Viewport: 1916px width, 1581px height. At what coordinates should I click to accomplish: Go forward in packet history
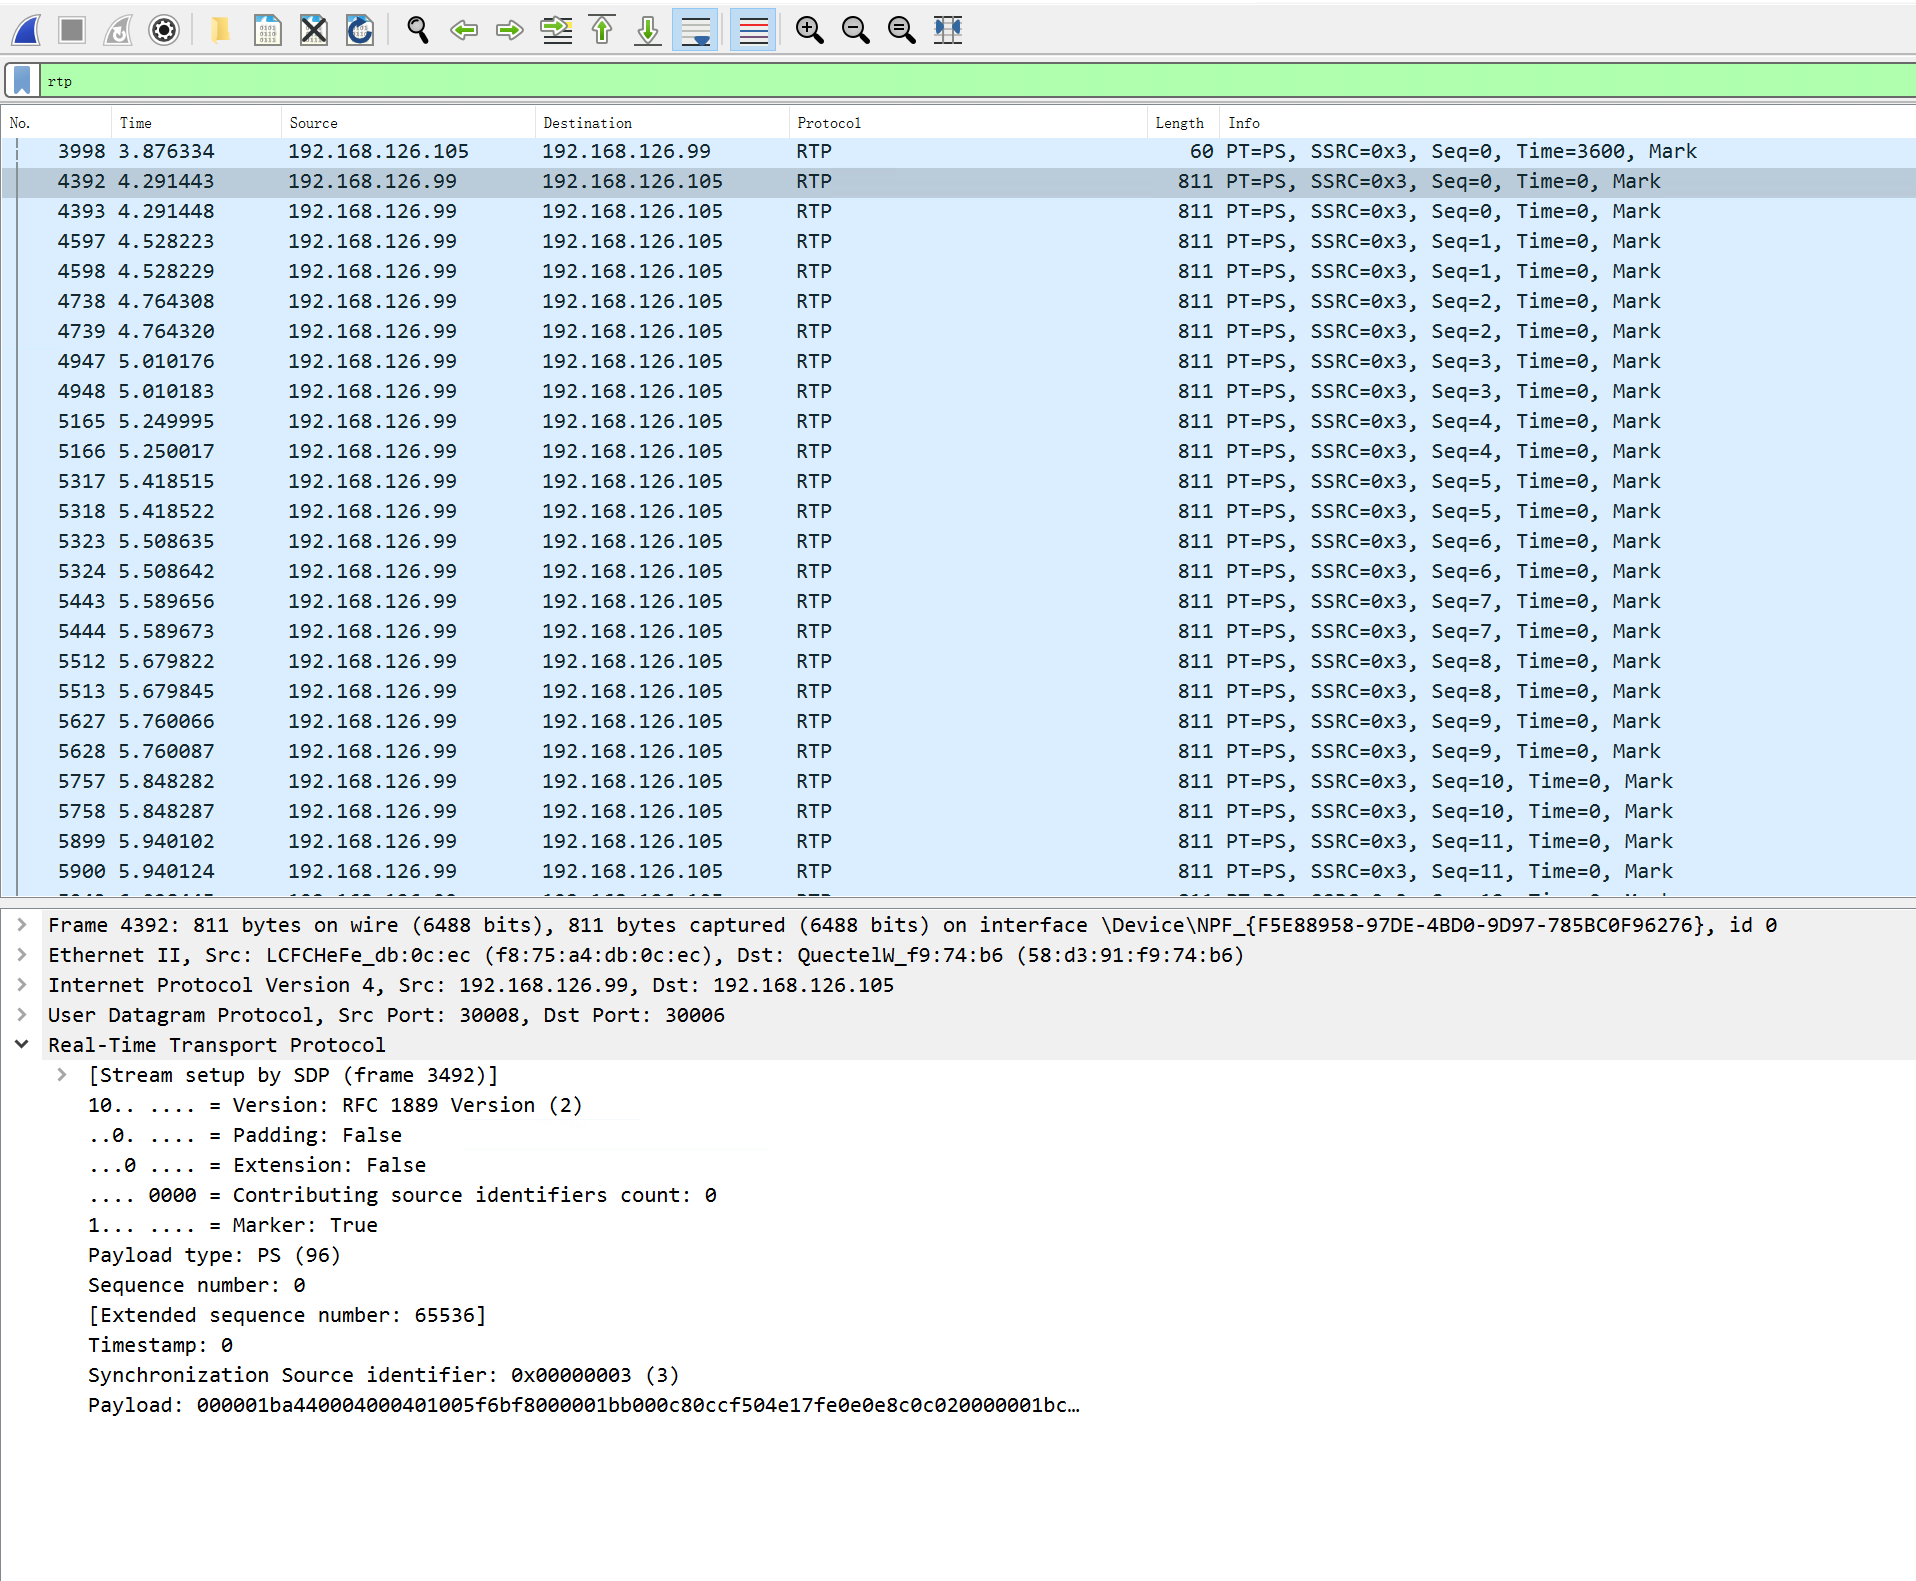510,30
